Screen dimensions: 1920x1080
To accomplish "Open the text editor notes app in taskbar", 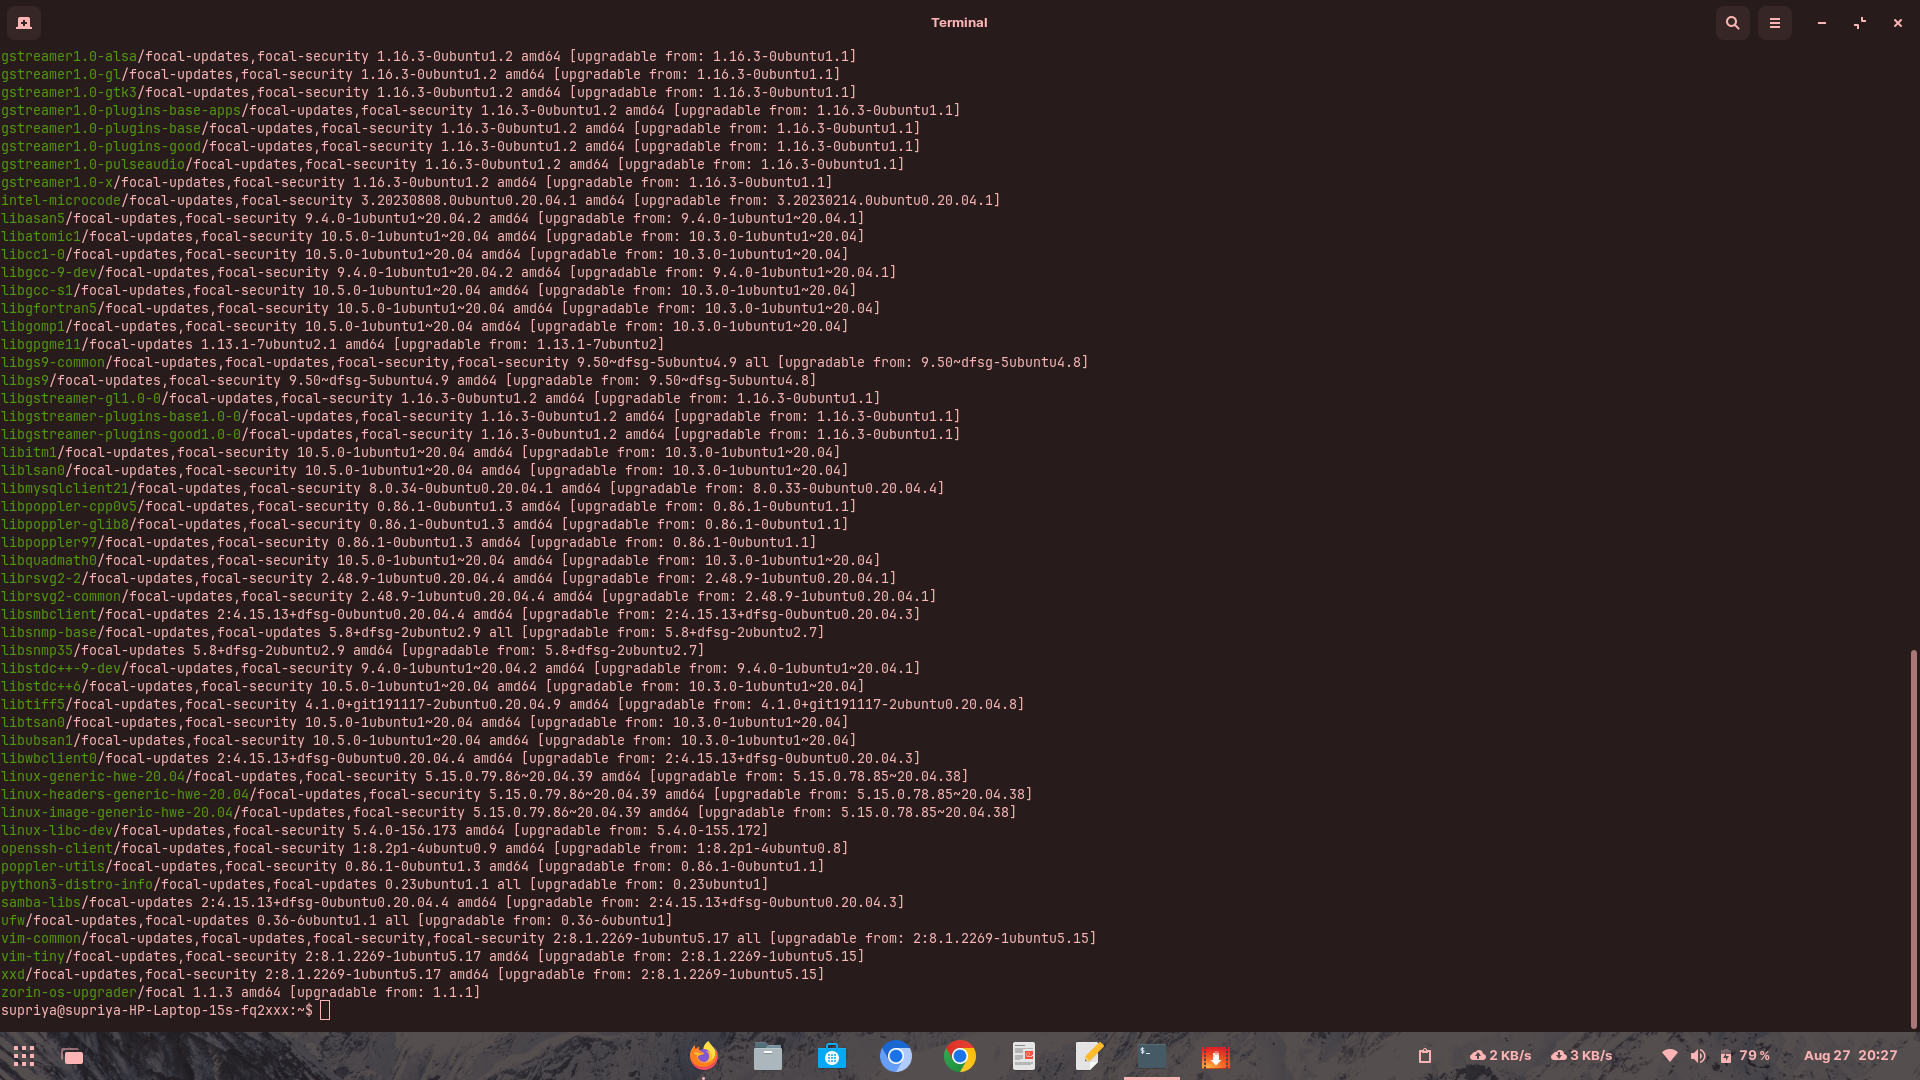I will pyautogui.click(x=1088, y=1056).
